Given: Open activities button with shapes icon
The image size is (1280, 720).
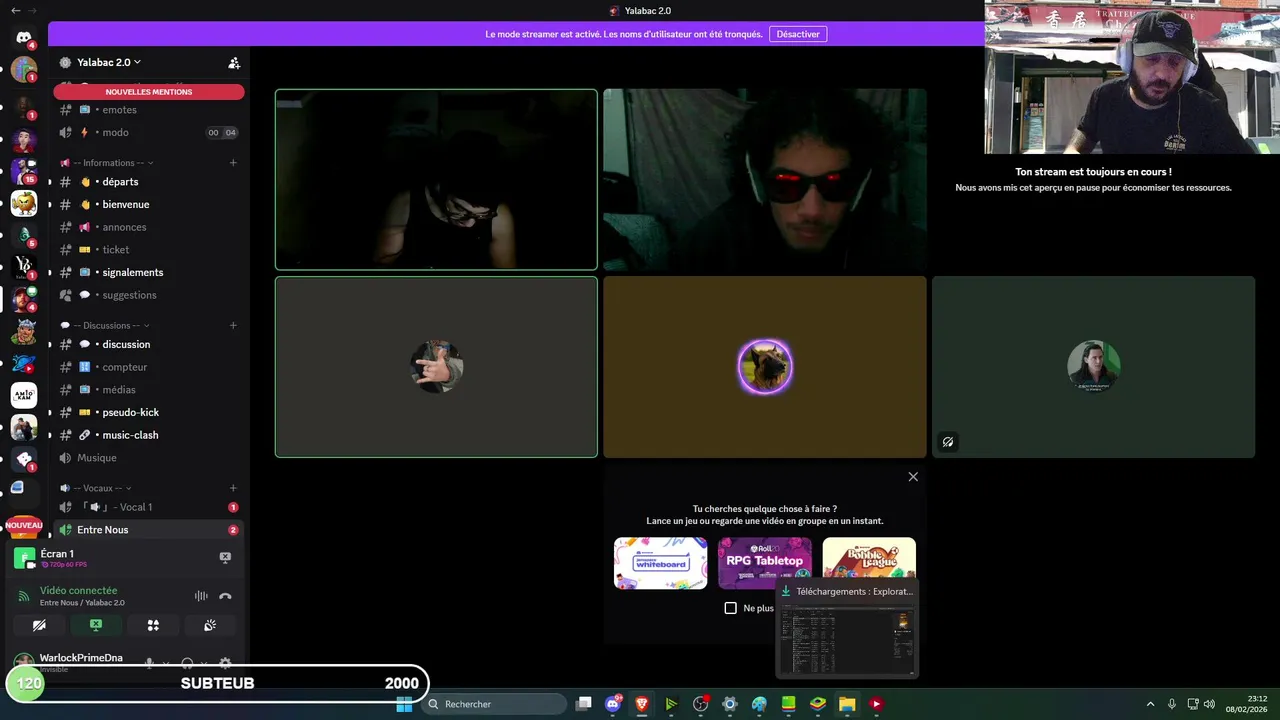Looking at the screenshot, I should pos(153,625).
